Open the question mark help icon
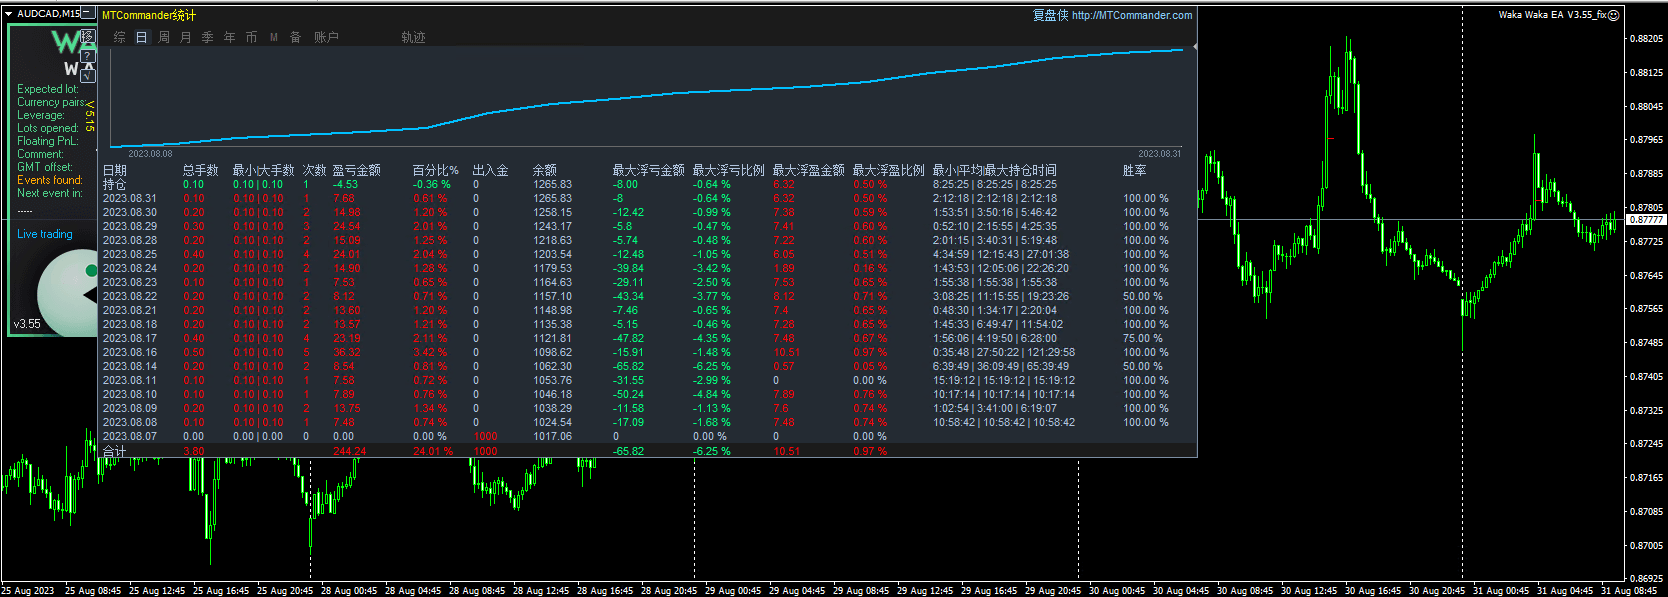Viewport: 1668px width, 597px height. click(x=88, y=57)
